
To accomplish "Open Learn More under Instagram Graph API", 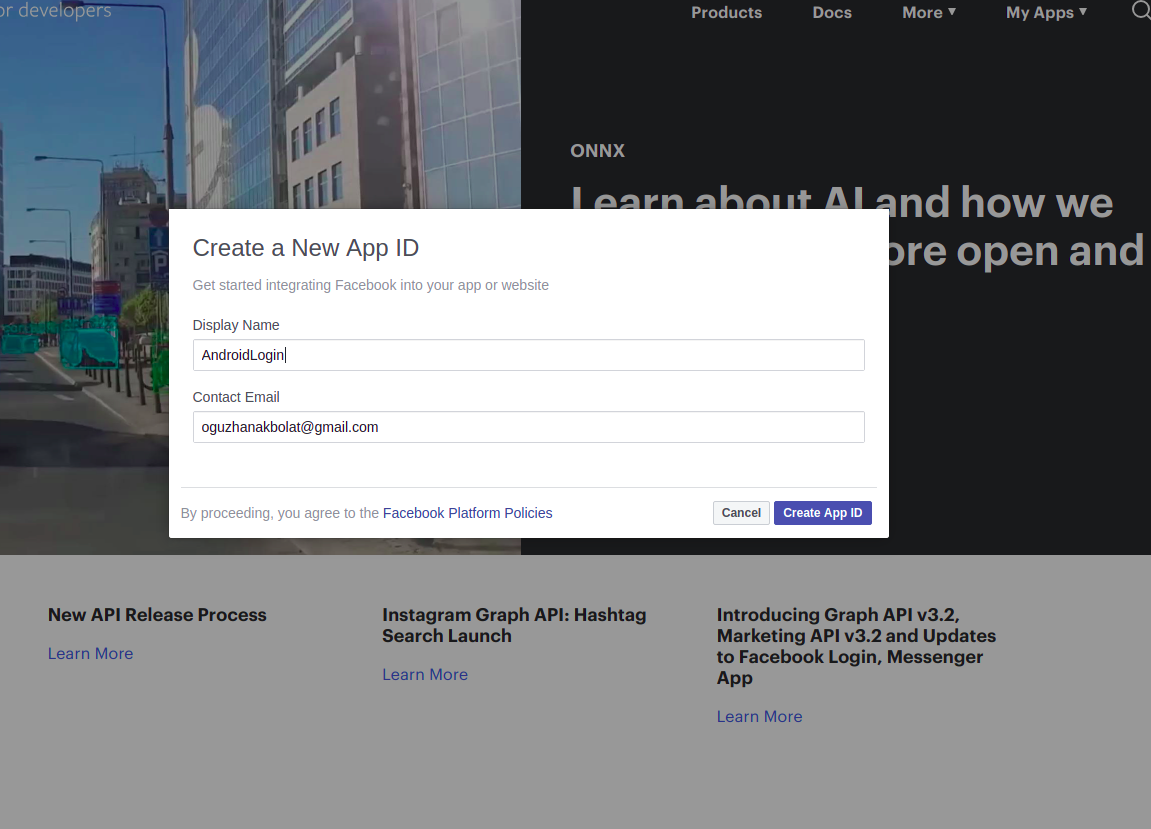I will 424,675.
